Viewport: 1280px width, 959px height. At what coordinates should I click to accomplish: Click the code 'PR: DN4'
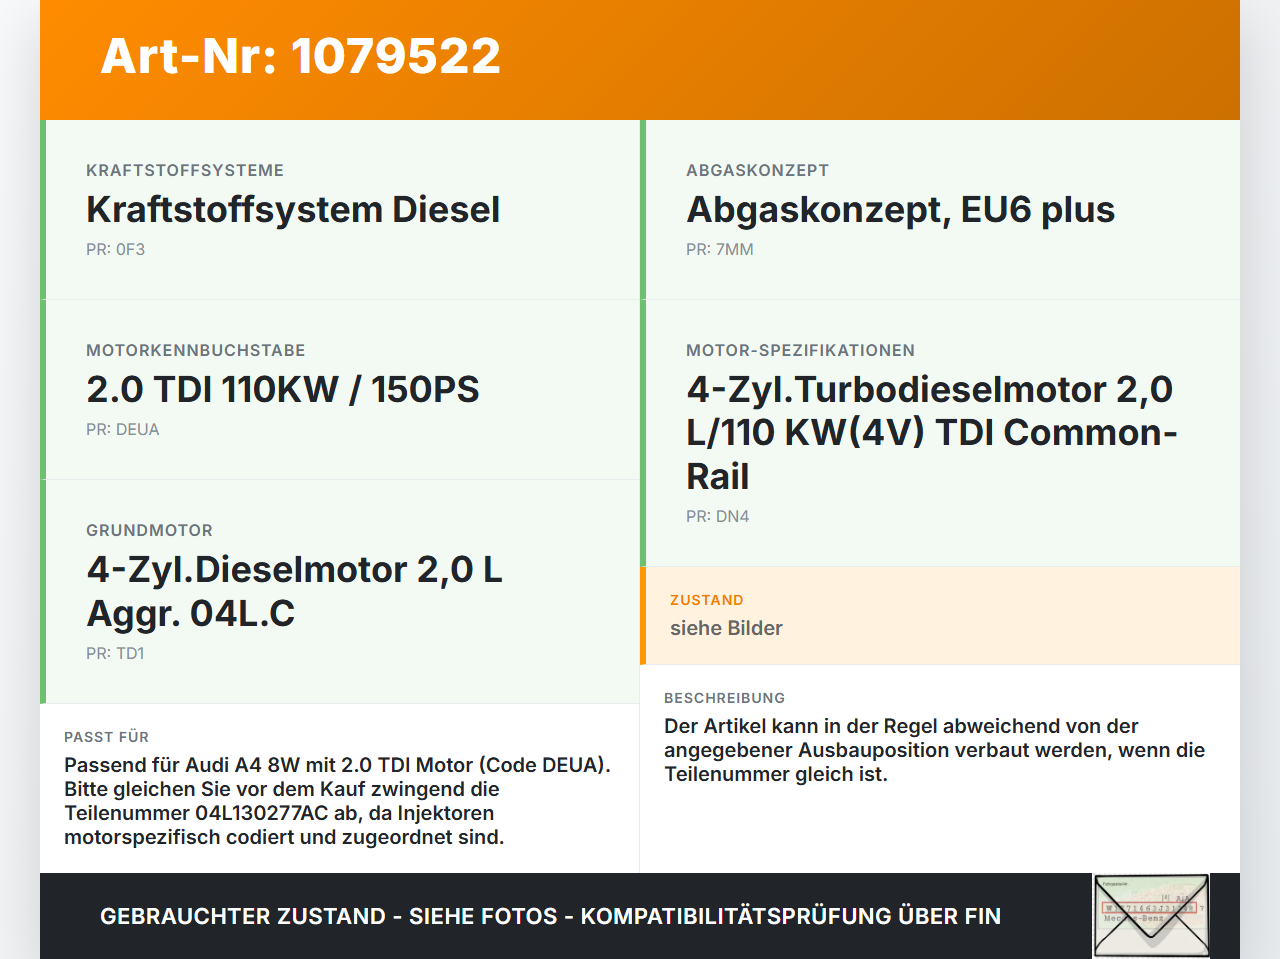(718, 516)
